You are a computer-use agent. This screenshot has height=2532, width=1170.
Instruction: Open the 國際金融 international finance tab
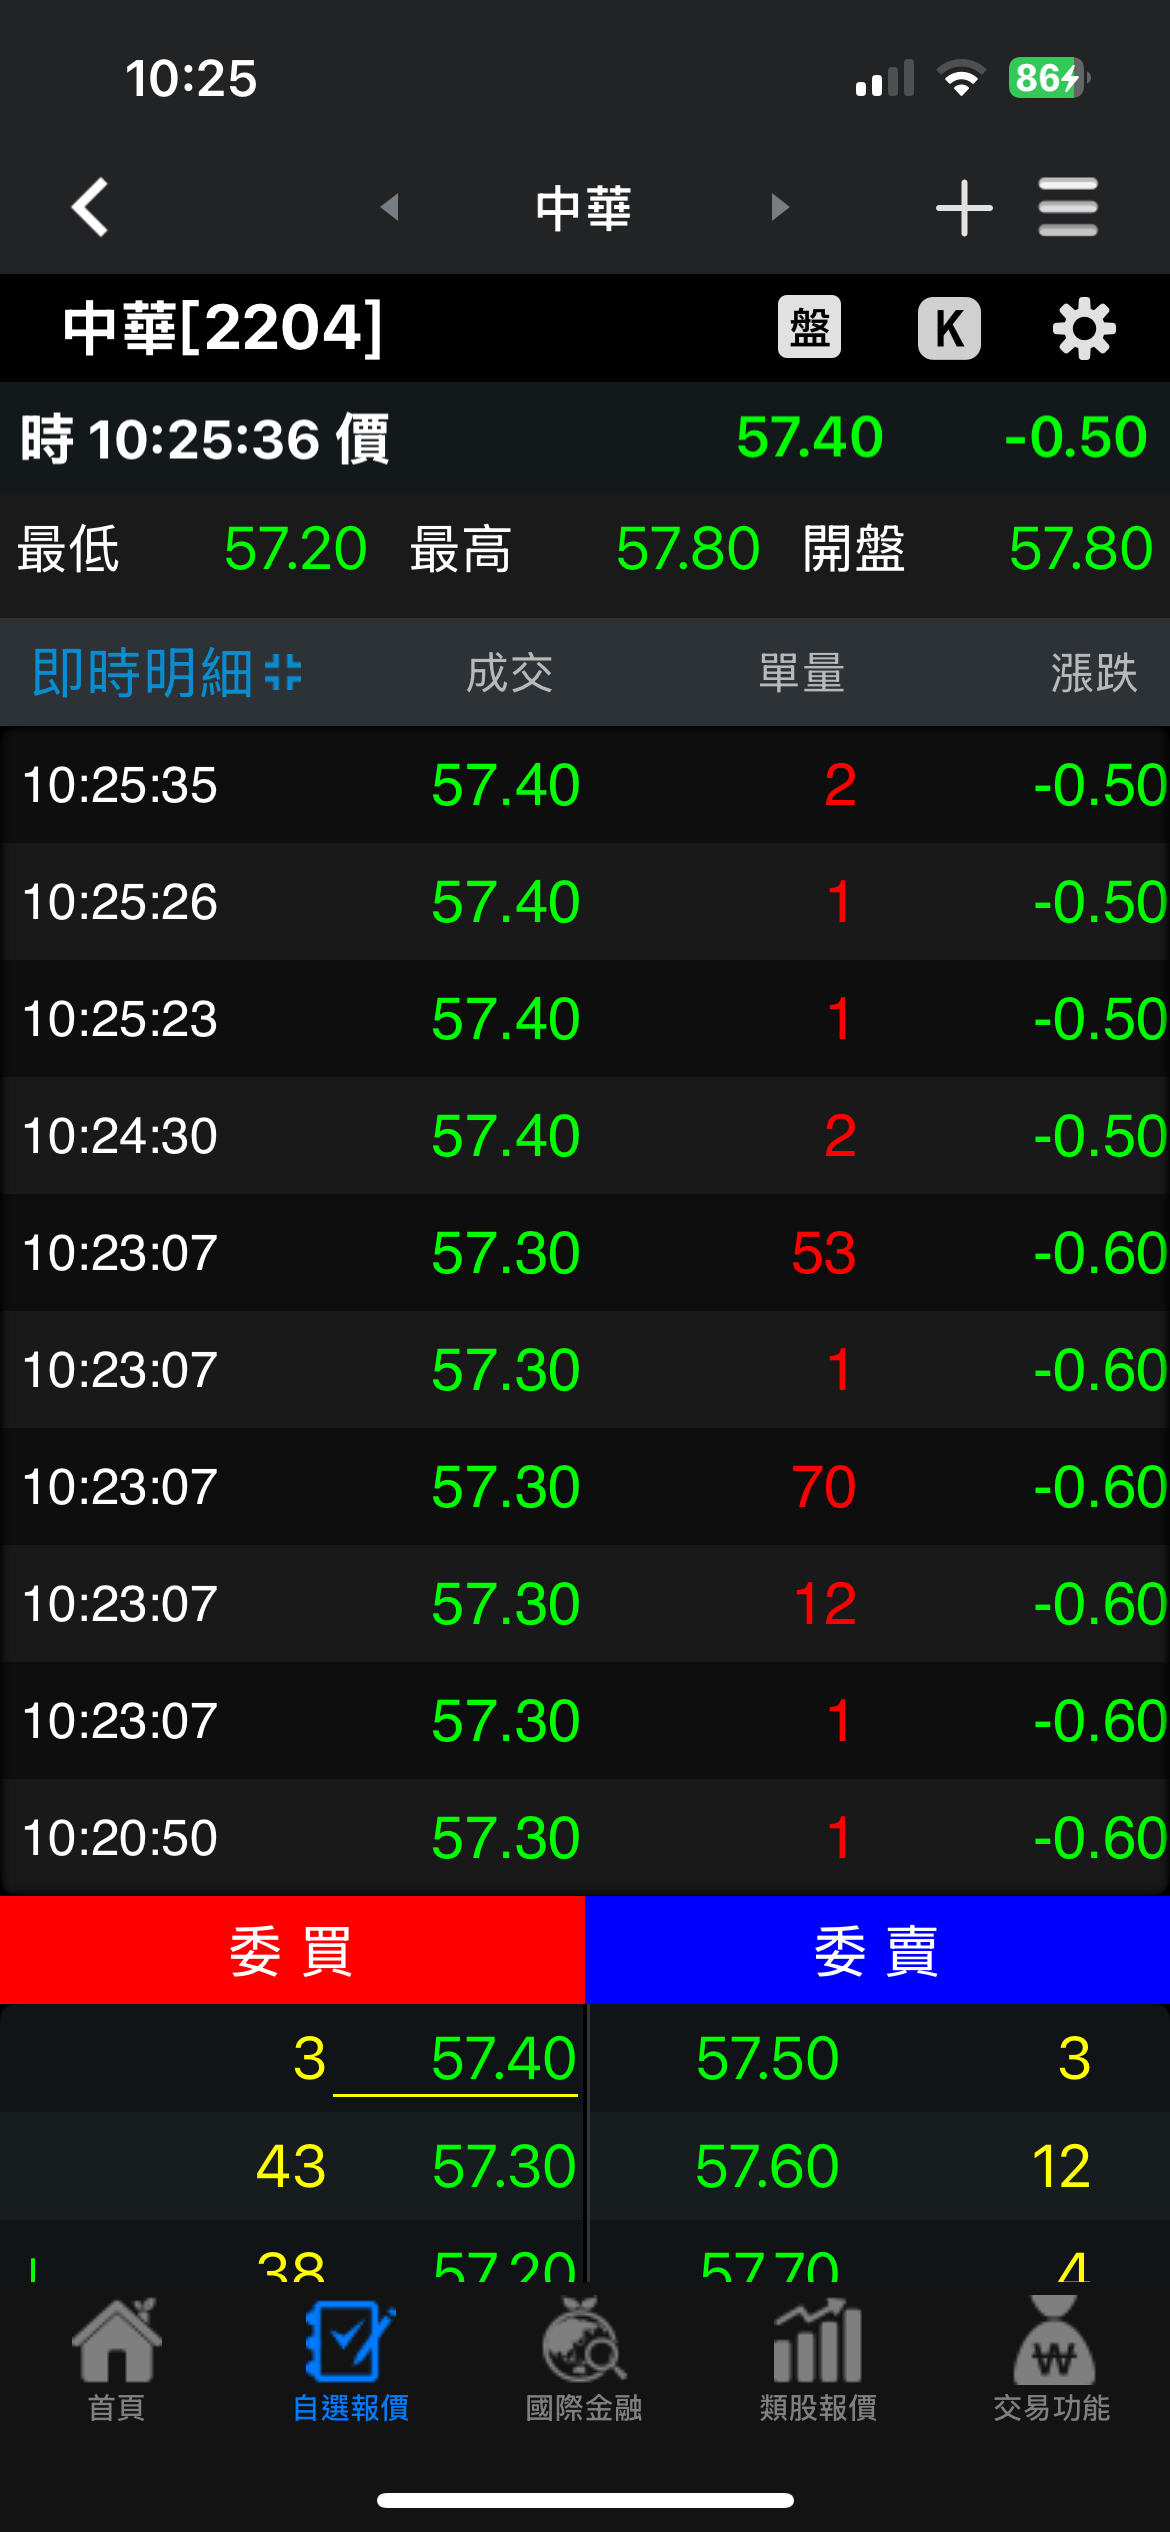click(584, 2360)
